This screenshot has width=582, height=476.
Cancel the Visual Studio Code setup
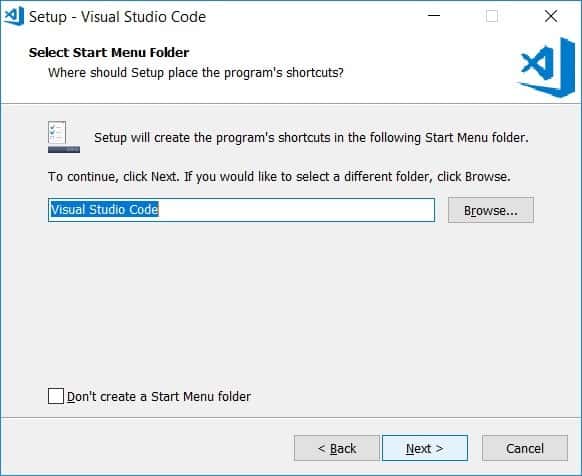(525, 448)
